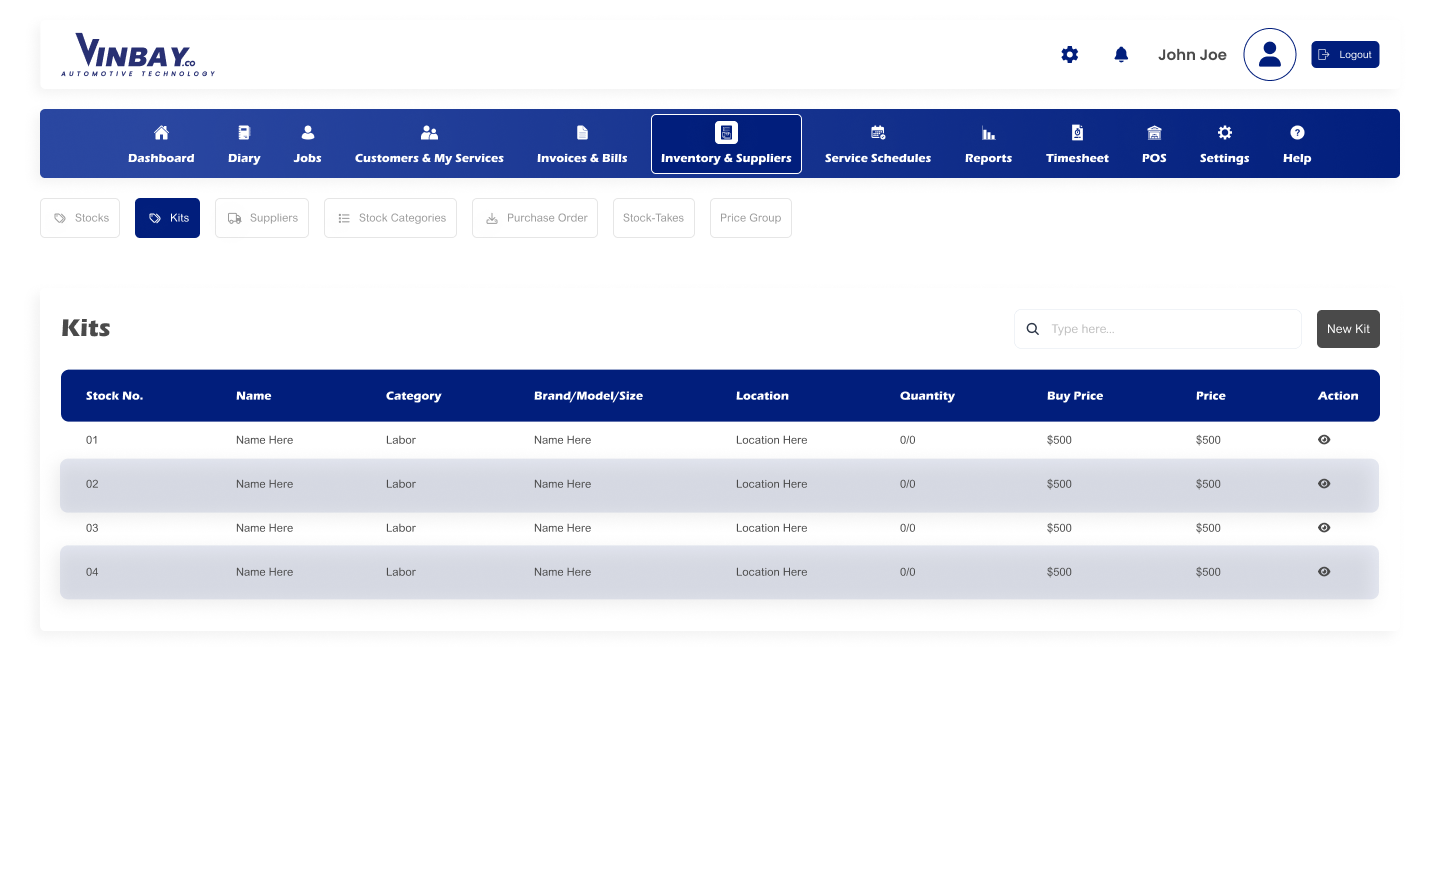View kit 04 with eye icon

point(1324,572)
